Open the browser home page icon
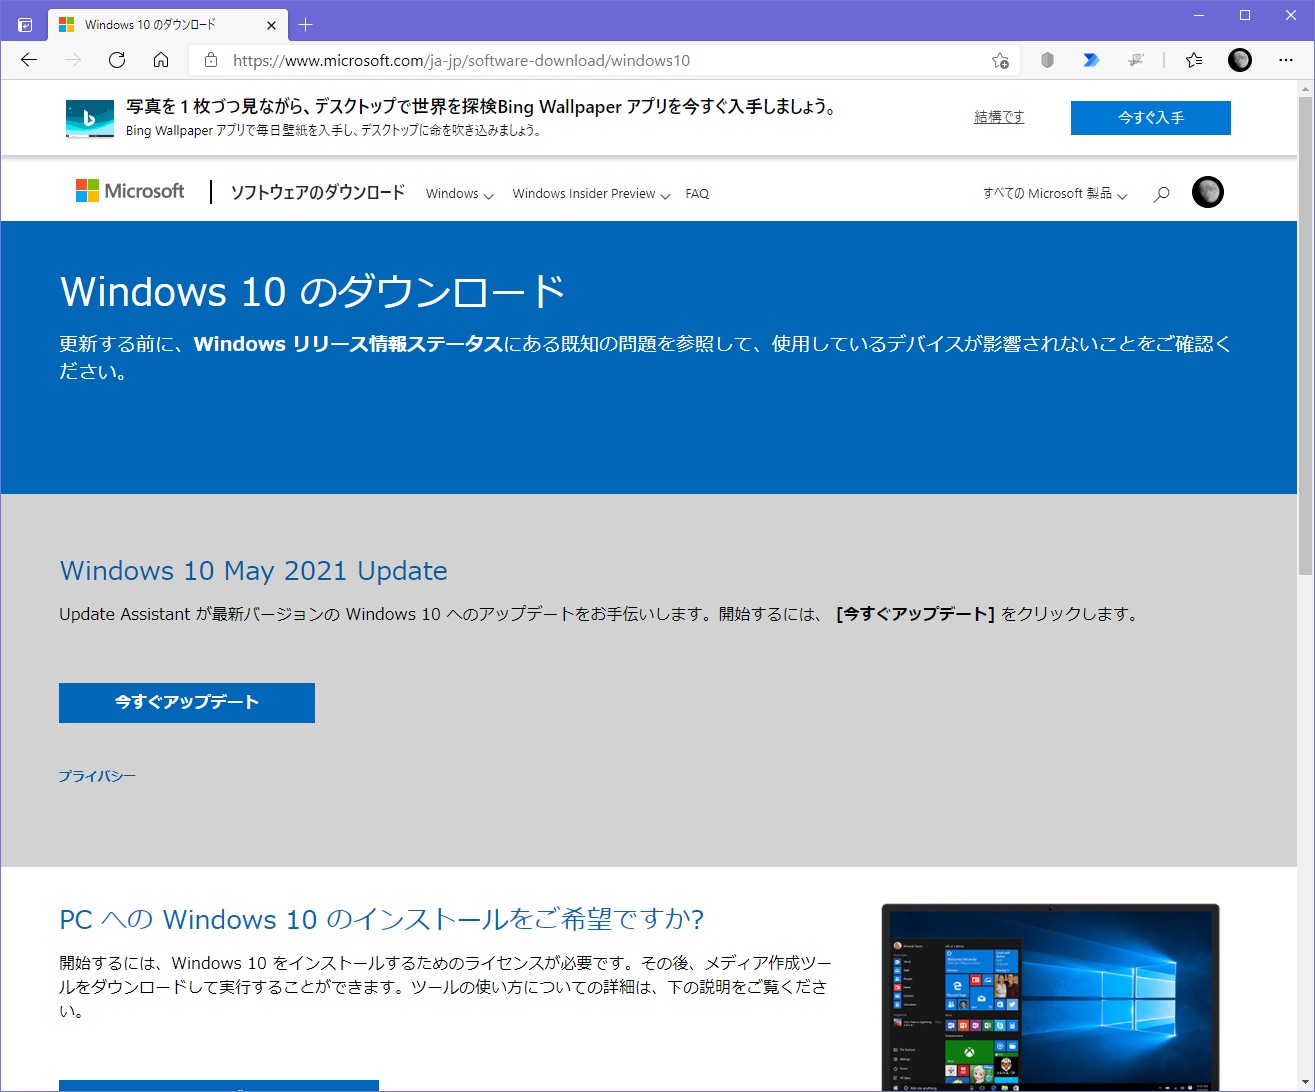The height and width of the screenshot is (1092, 1315). click(161, 60)
